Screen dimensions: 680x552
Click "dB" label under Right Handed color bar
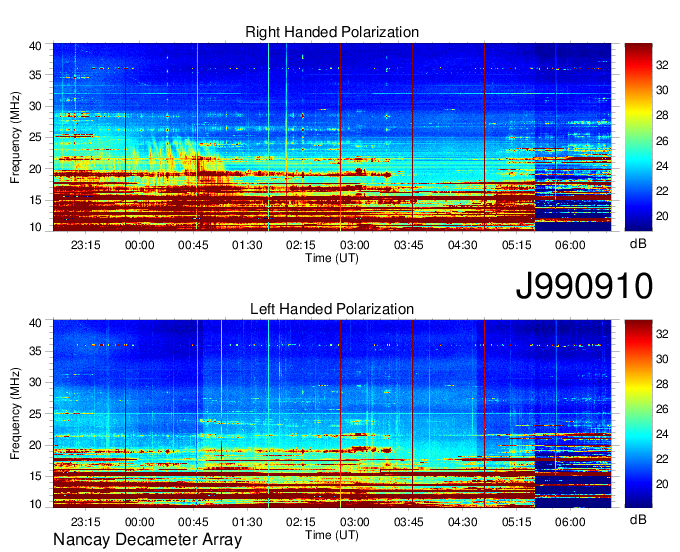(638, 244)
